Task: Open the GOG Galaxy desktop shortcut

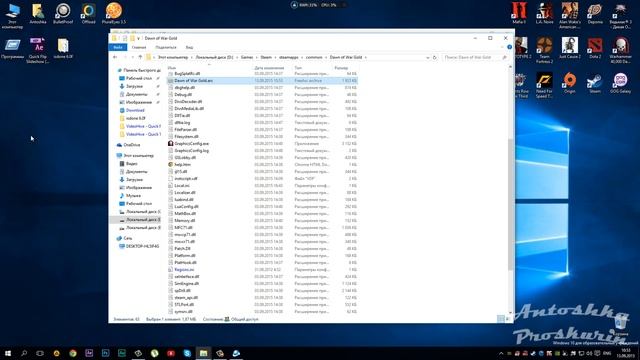Action: 620,83
